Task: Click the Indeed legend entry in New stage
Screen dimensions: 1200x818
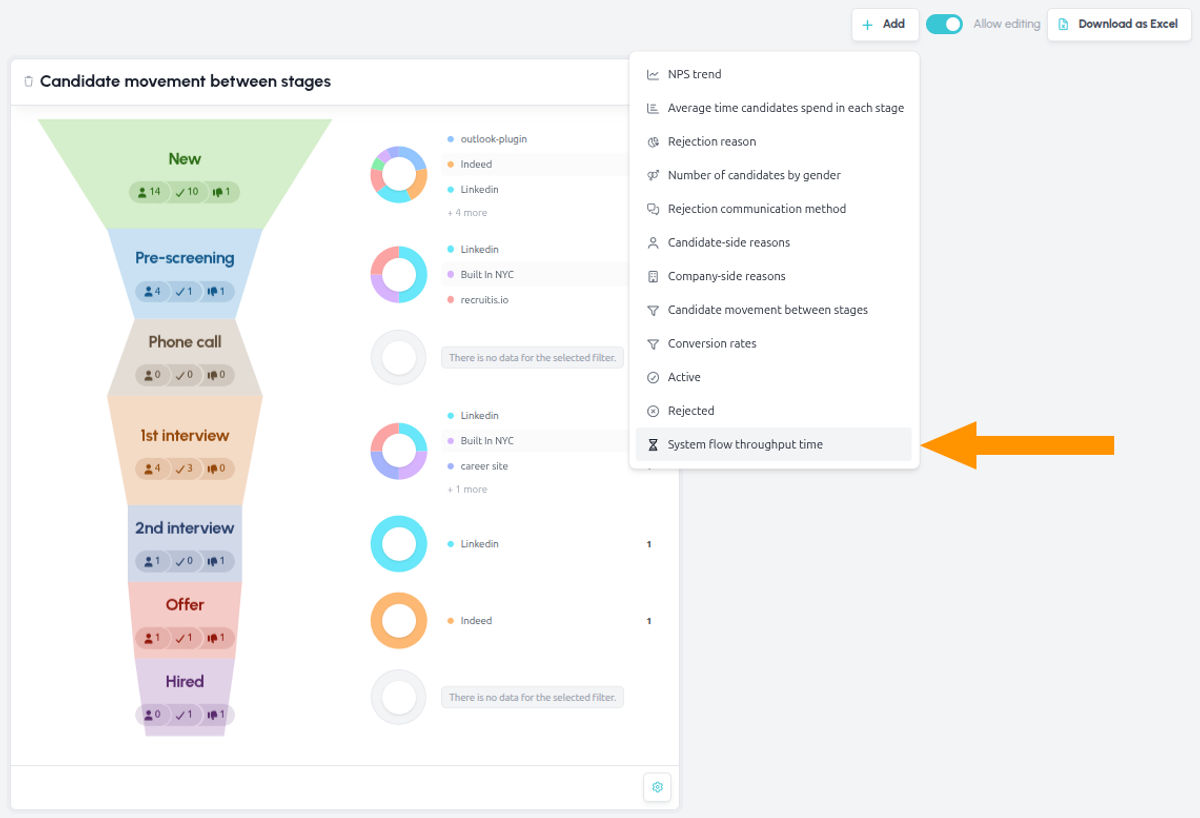Action: (x=470, y=164)
